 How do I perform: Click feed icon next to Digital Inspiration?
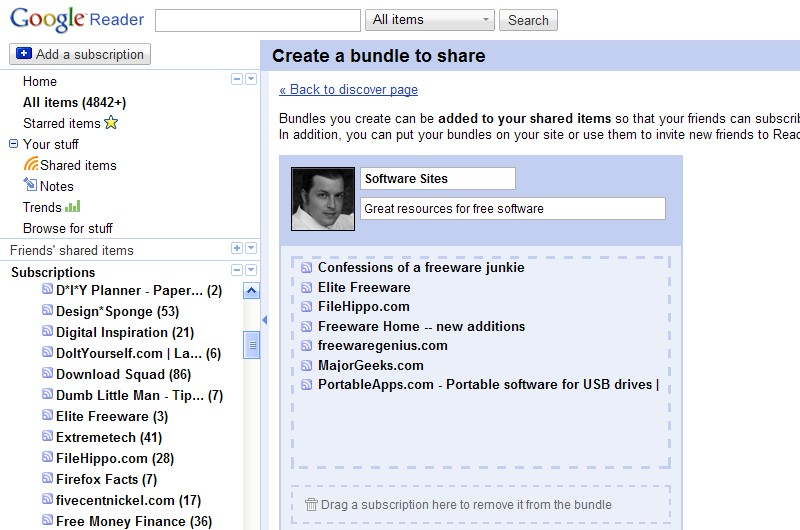[47, 331]
